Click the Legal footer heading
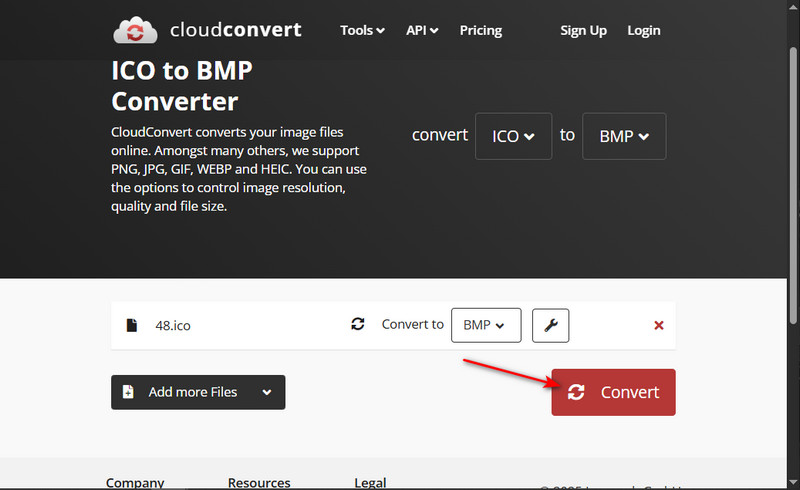 tap(370, 482)
